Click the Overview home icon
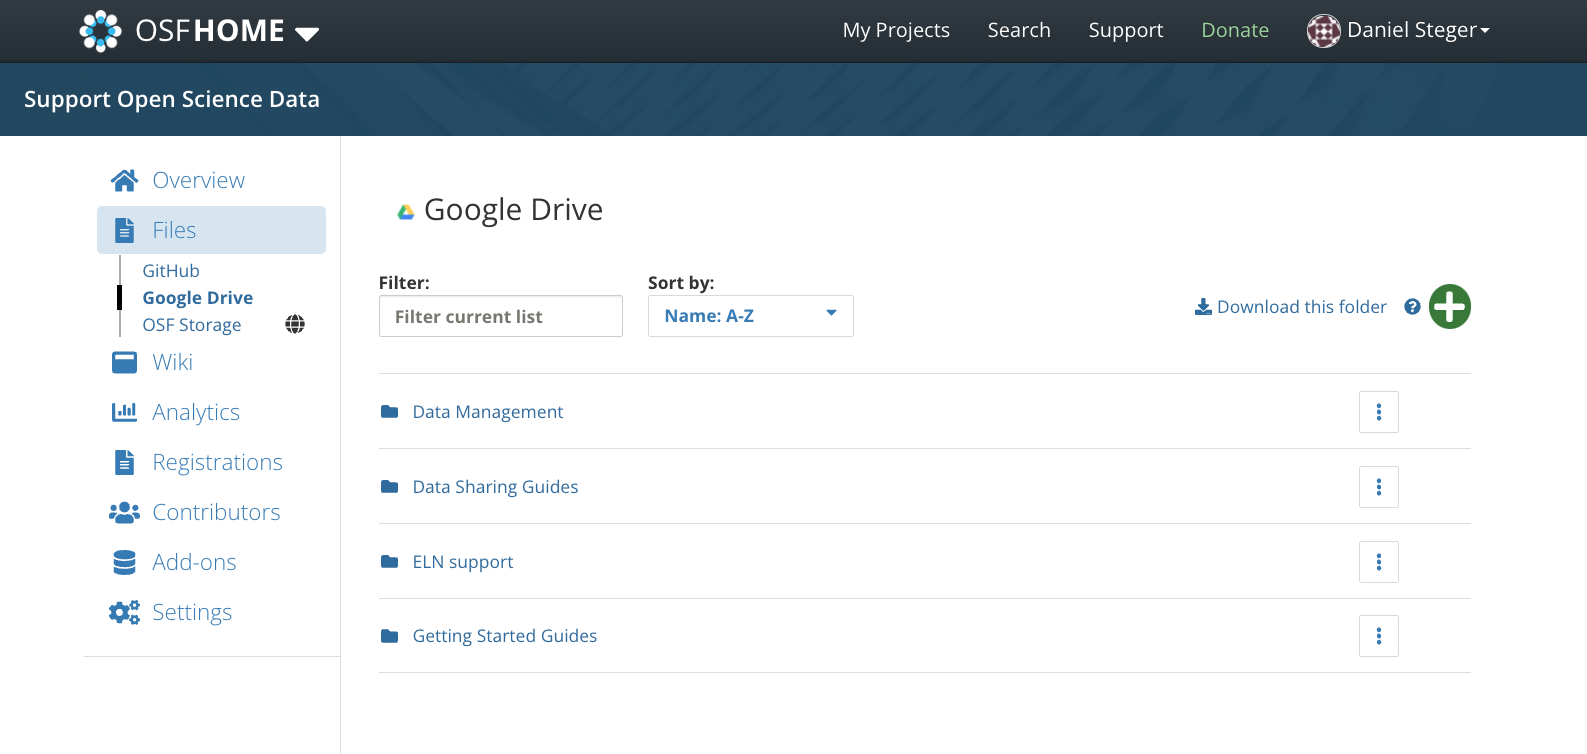The width and height of the screenshot is (1587, 754). [124, 180]
